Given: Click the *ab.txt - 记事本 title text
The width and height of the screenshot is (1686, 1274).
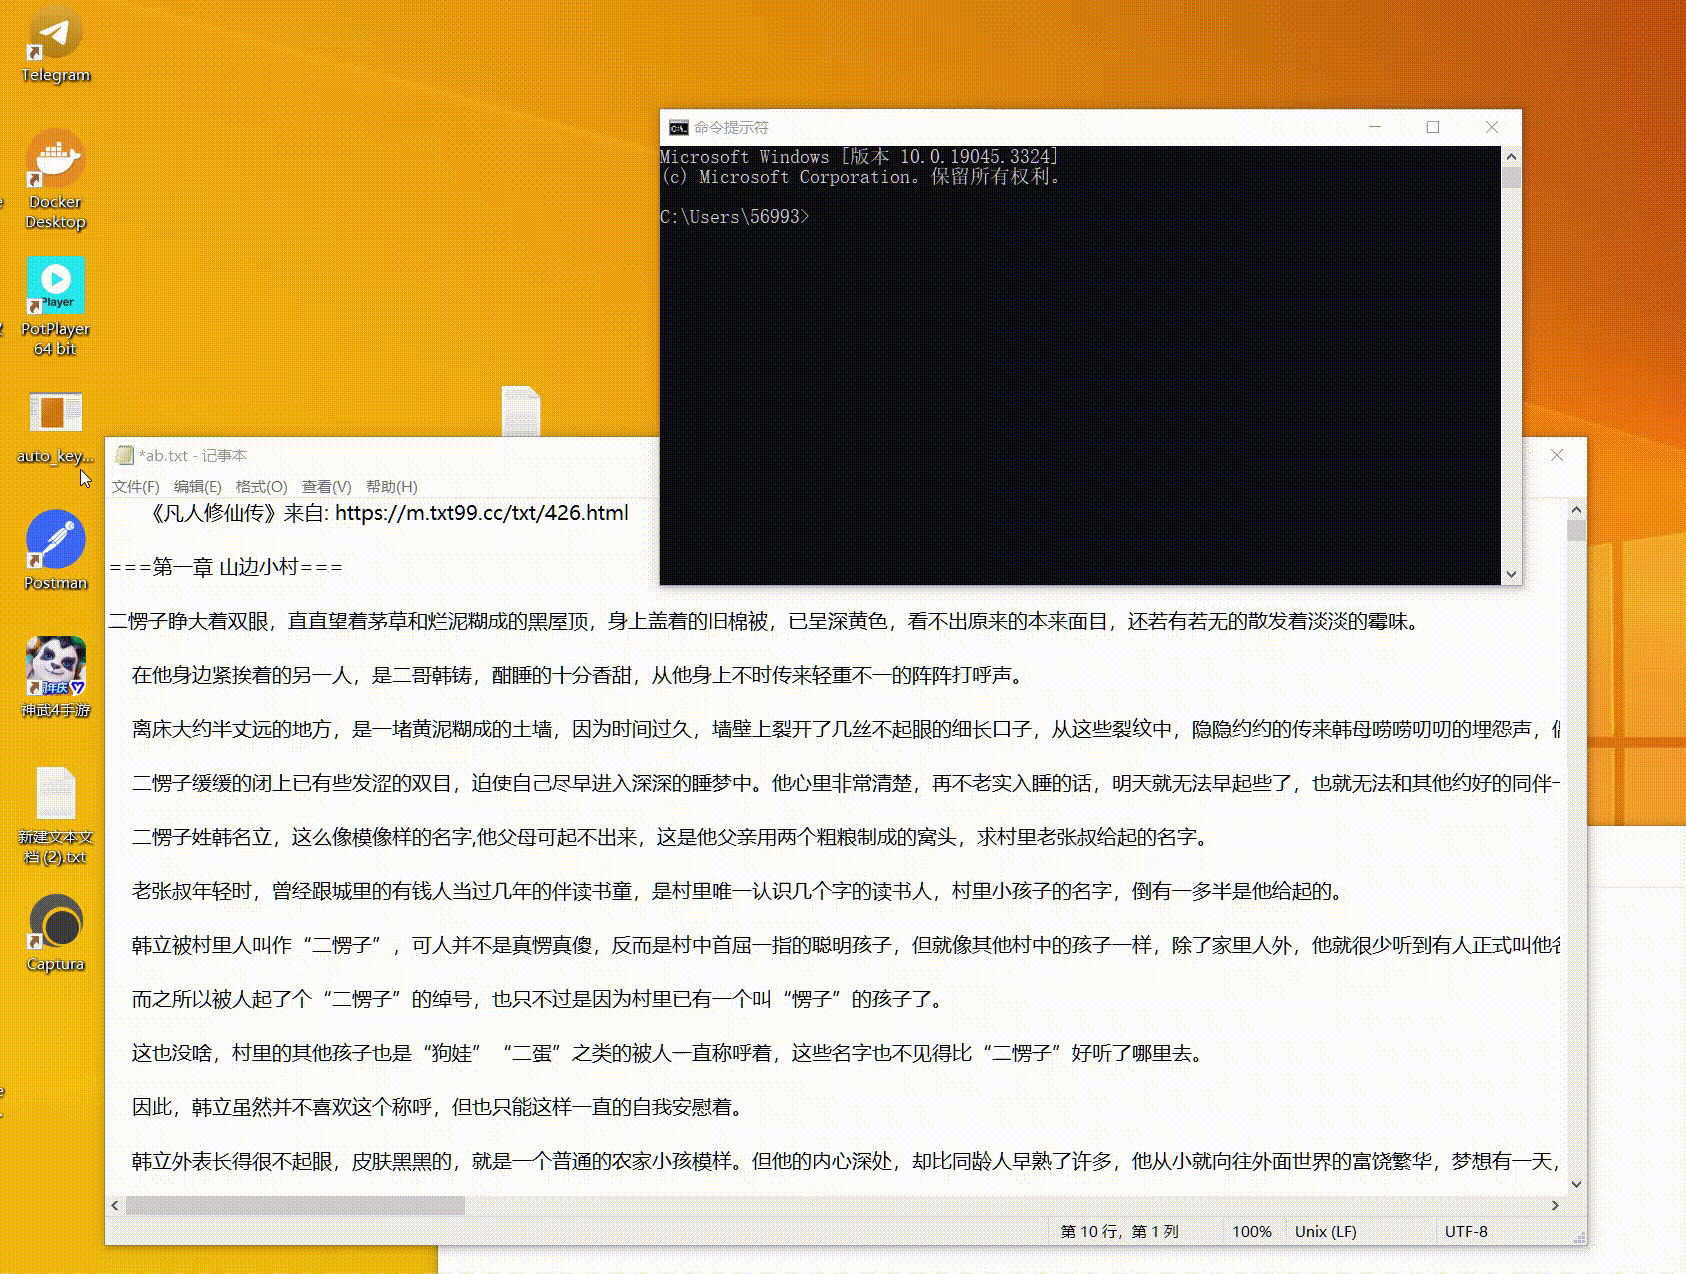Looking at the screenshot, I should point(193,455).
